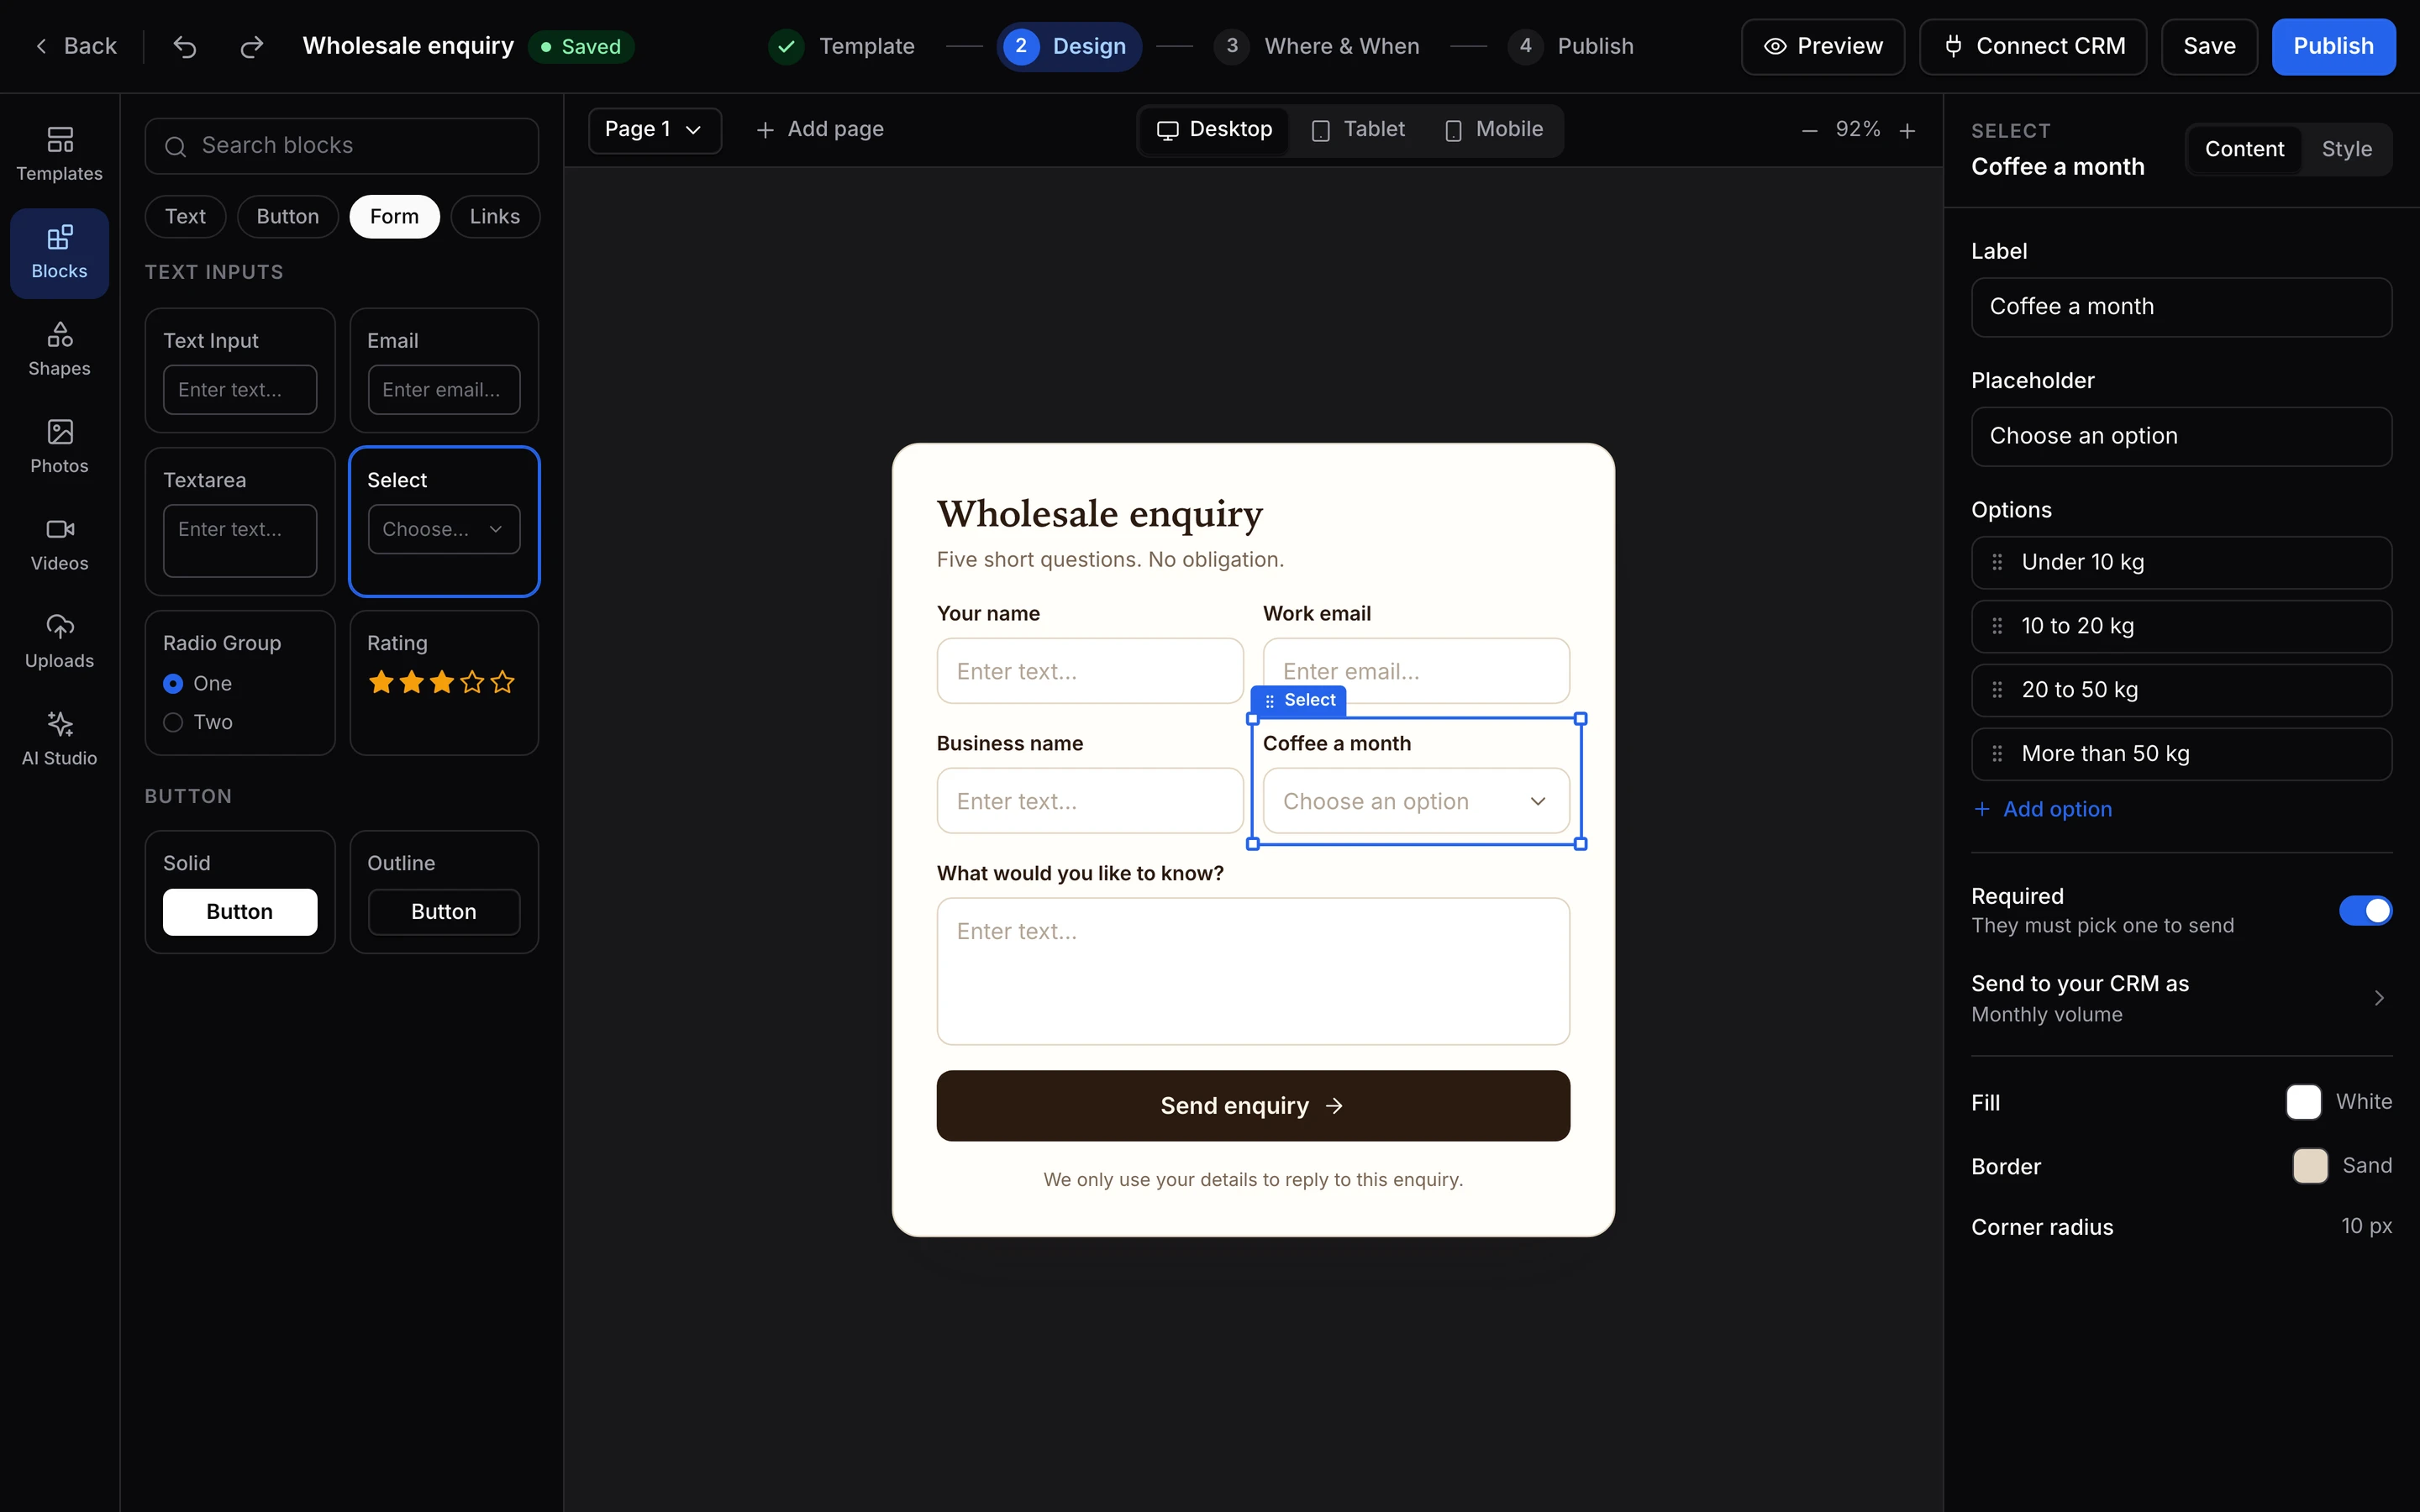Open the Photos sidebar panel

click(59, 446)
